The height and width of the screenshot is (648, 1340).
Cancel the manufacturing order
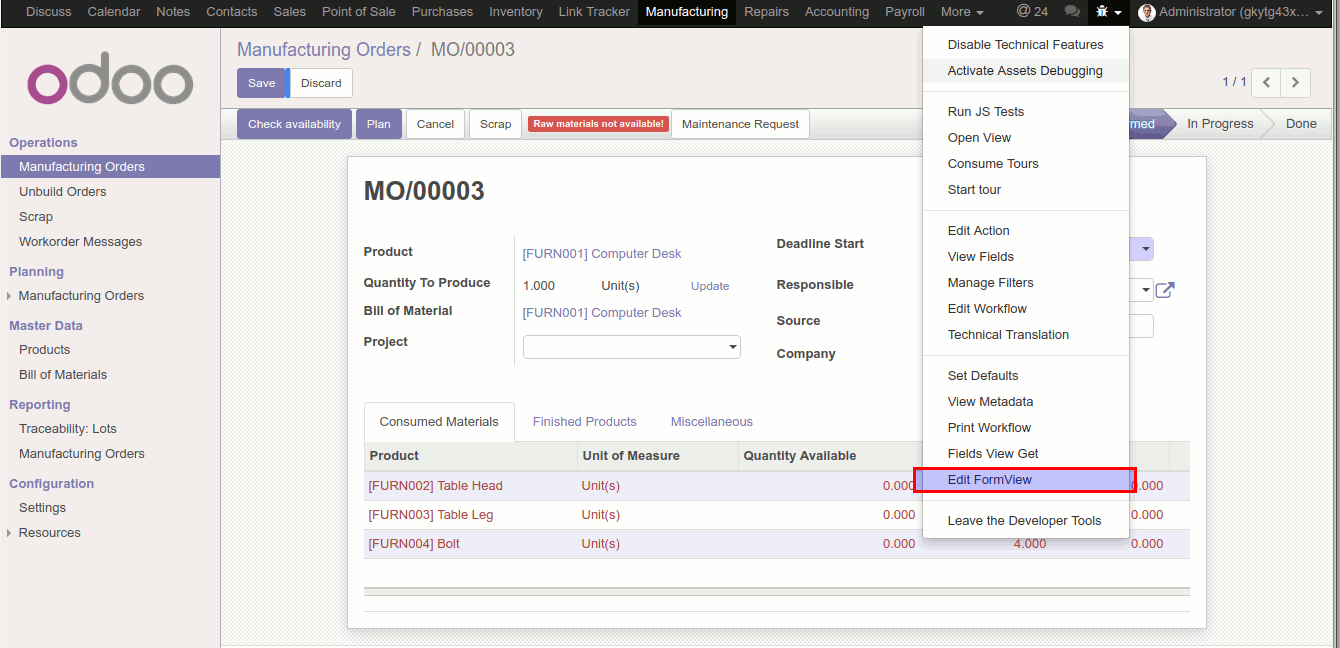[x=435, y=124]
